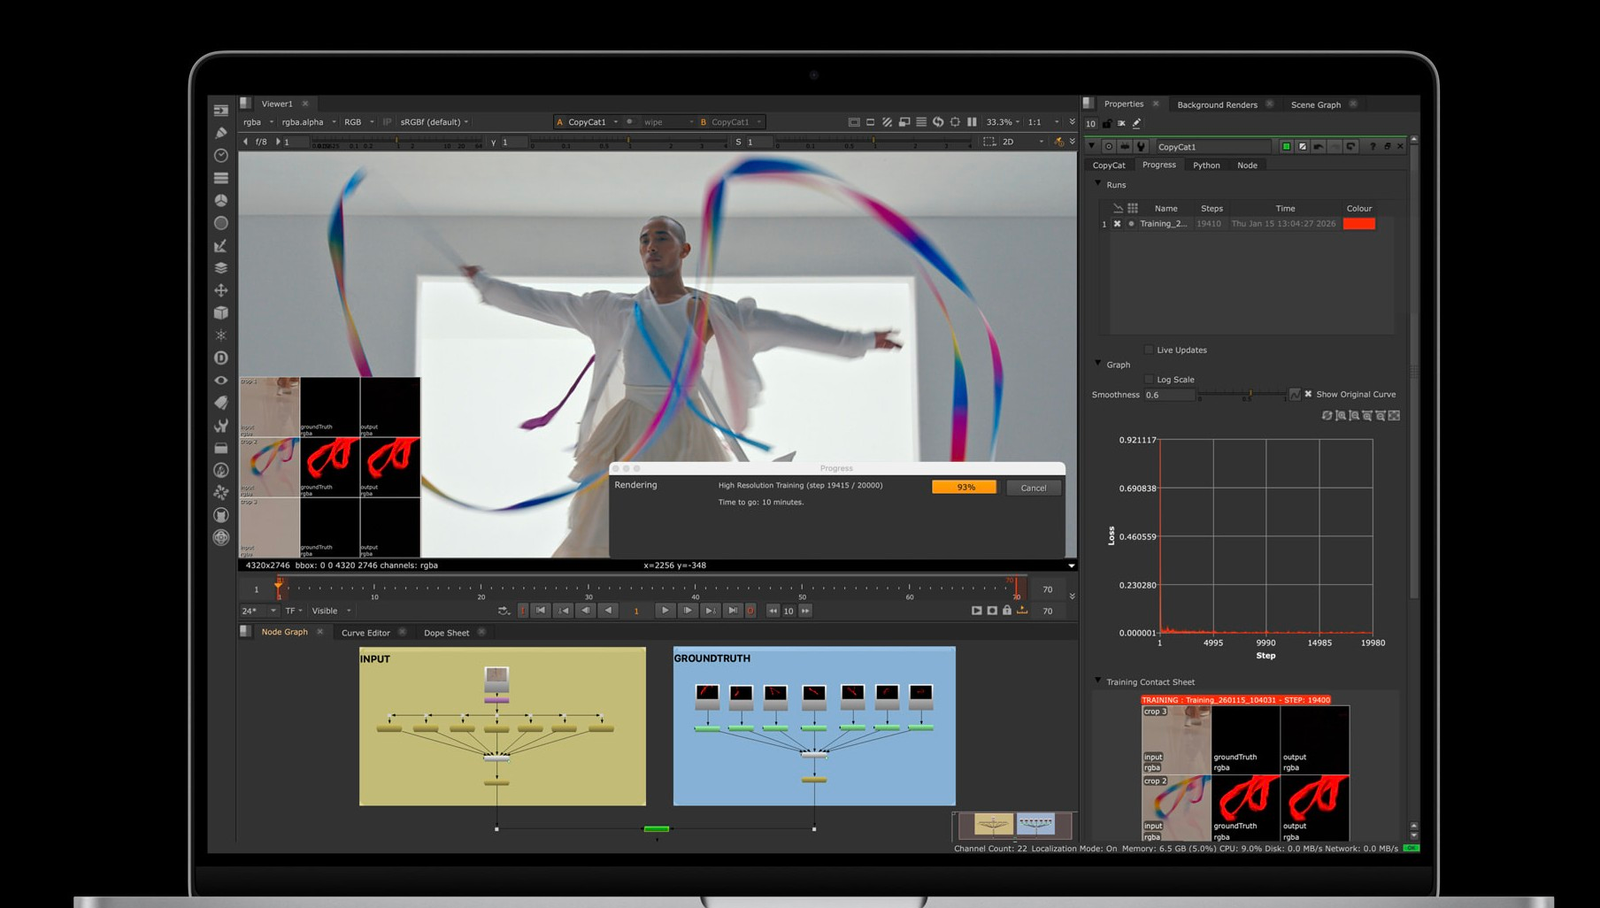
Task: Enable the Log Scale checkbox
Action: [x=1148, y=380]
